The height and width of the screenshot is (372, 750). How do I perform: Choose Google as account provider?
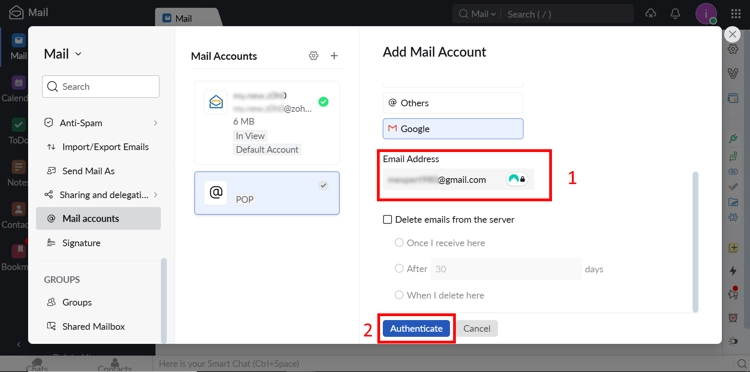[453, 129]
